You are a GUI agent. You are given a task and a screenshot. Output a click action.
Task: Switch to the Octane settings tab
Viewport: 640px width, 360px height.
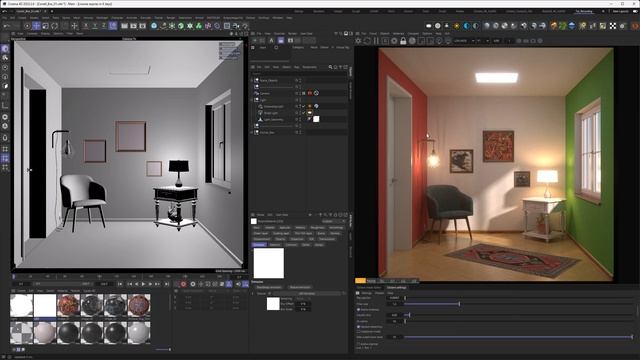click(x=397, y=287)
